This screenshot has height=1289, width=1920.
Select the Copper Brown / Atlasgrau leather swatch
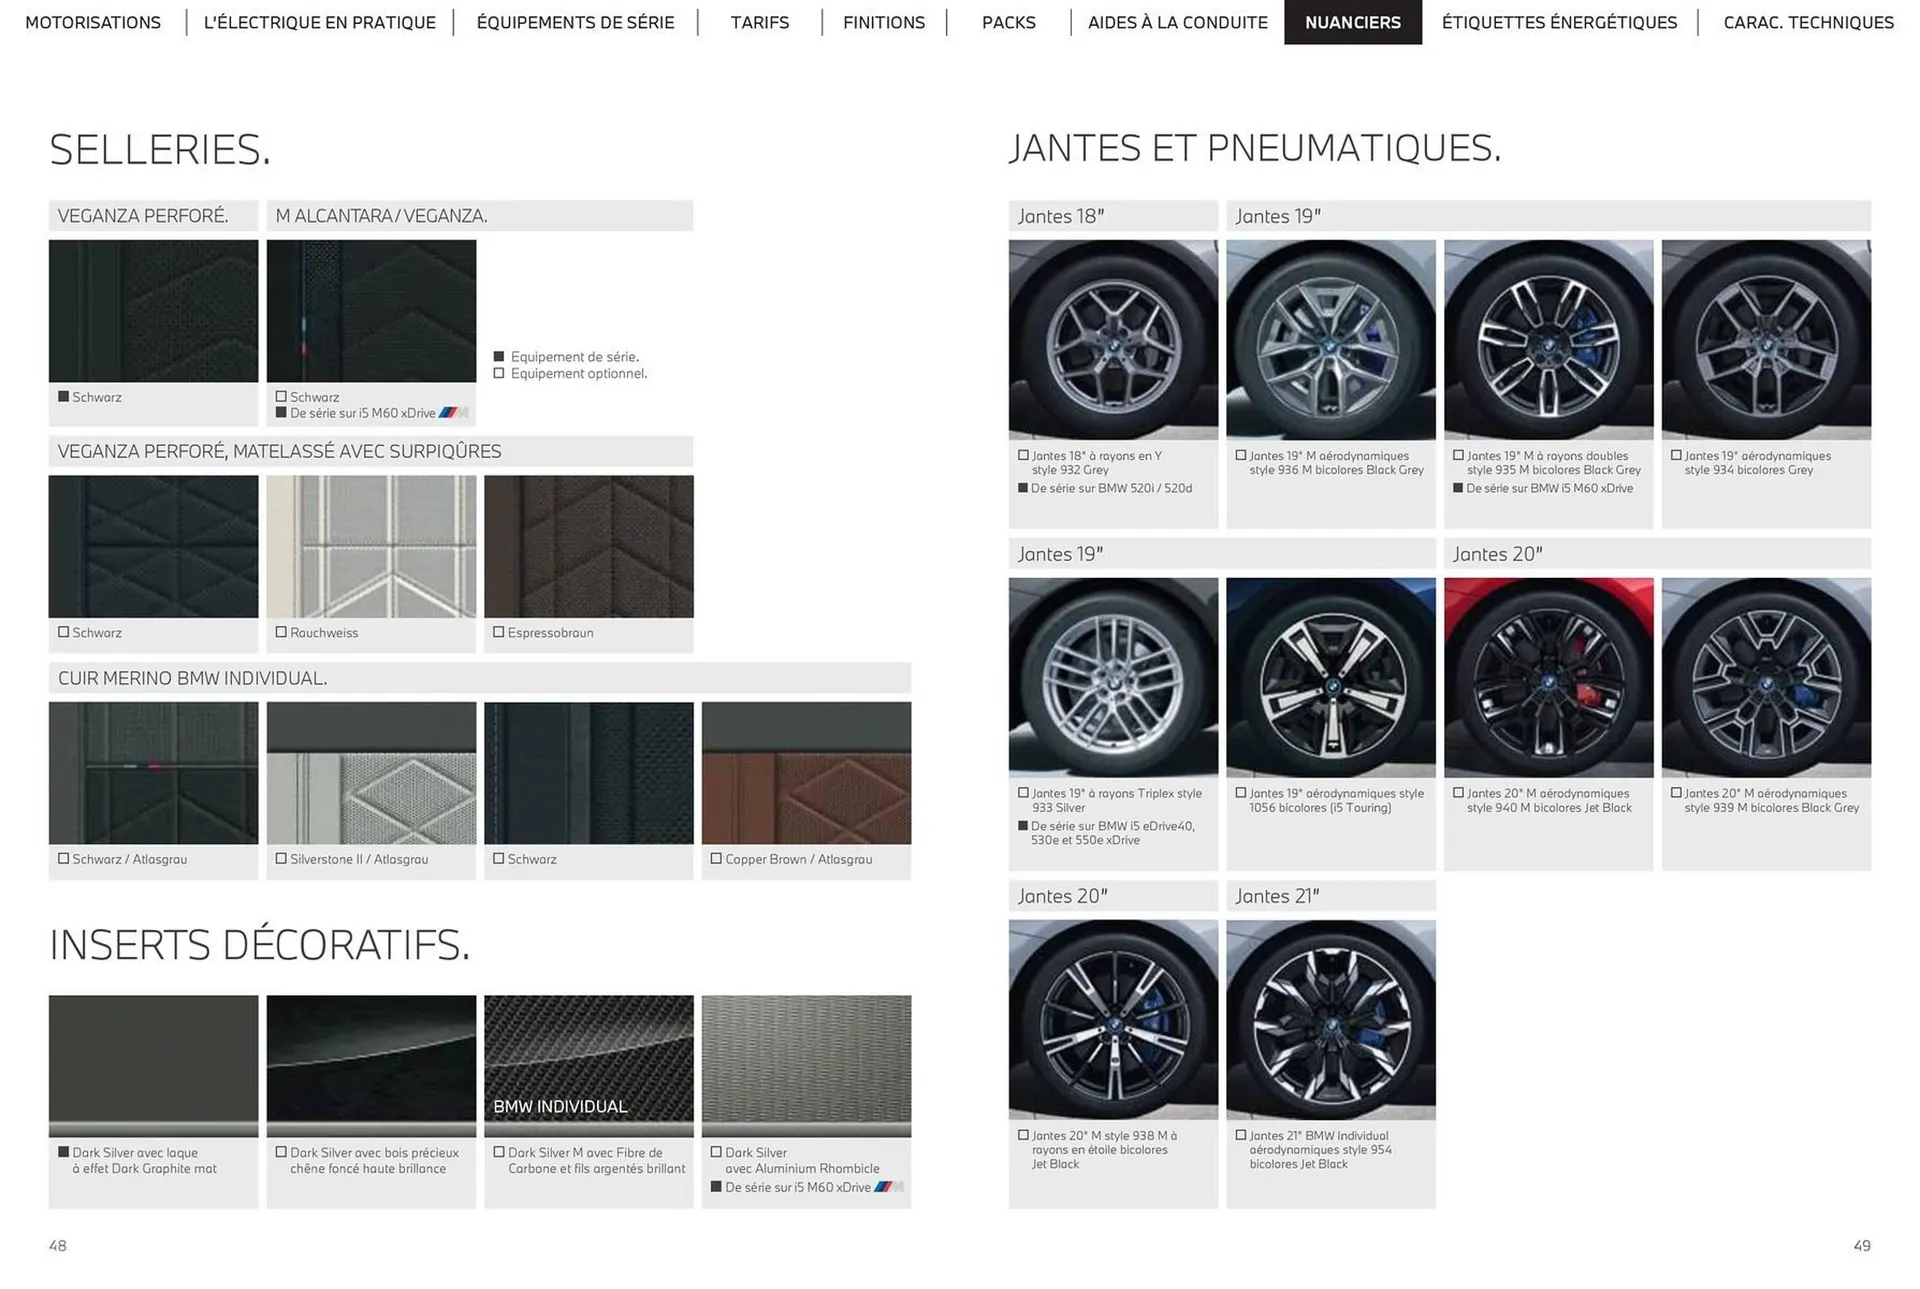pyautogui.click(x=806, y=775)
